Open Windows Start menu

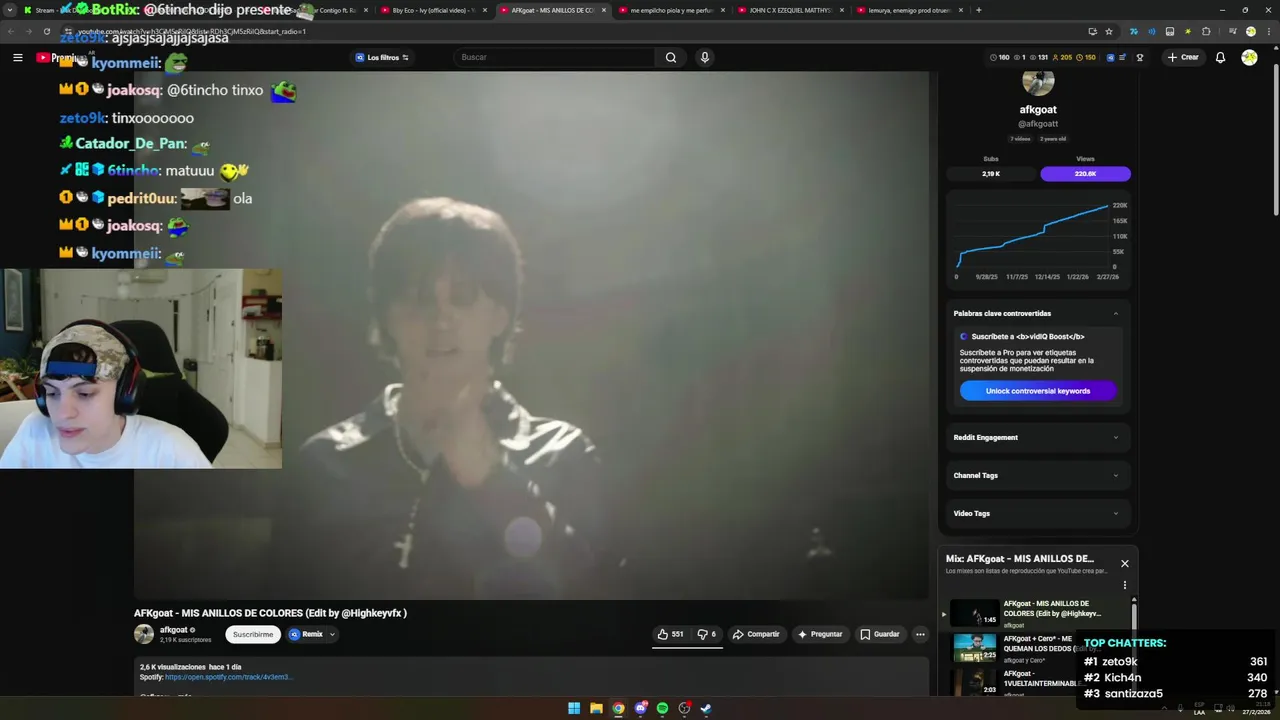pos(574,708)
